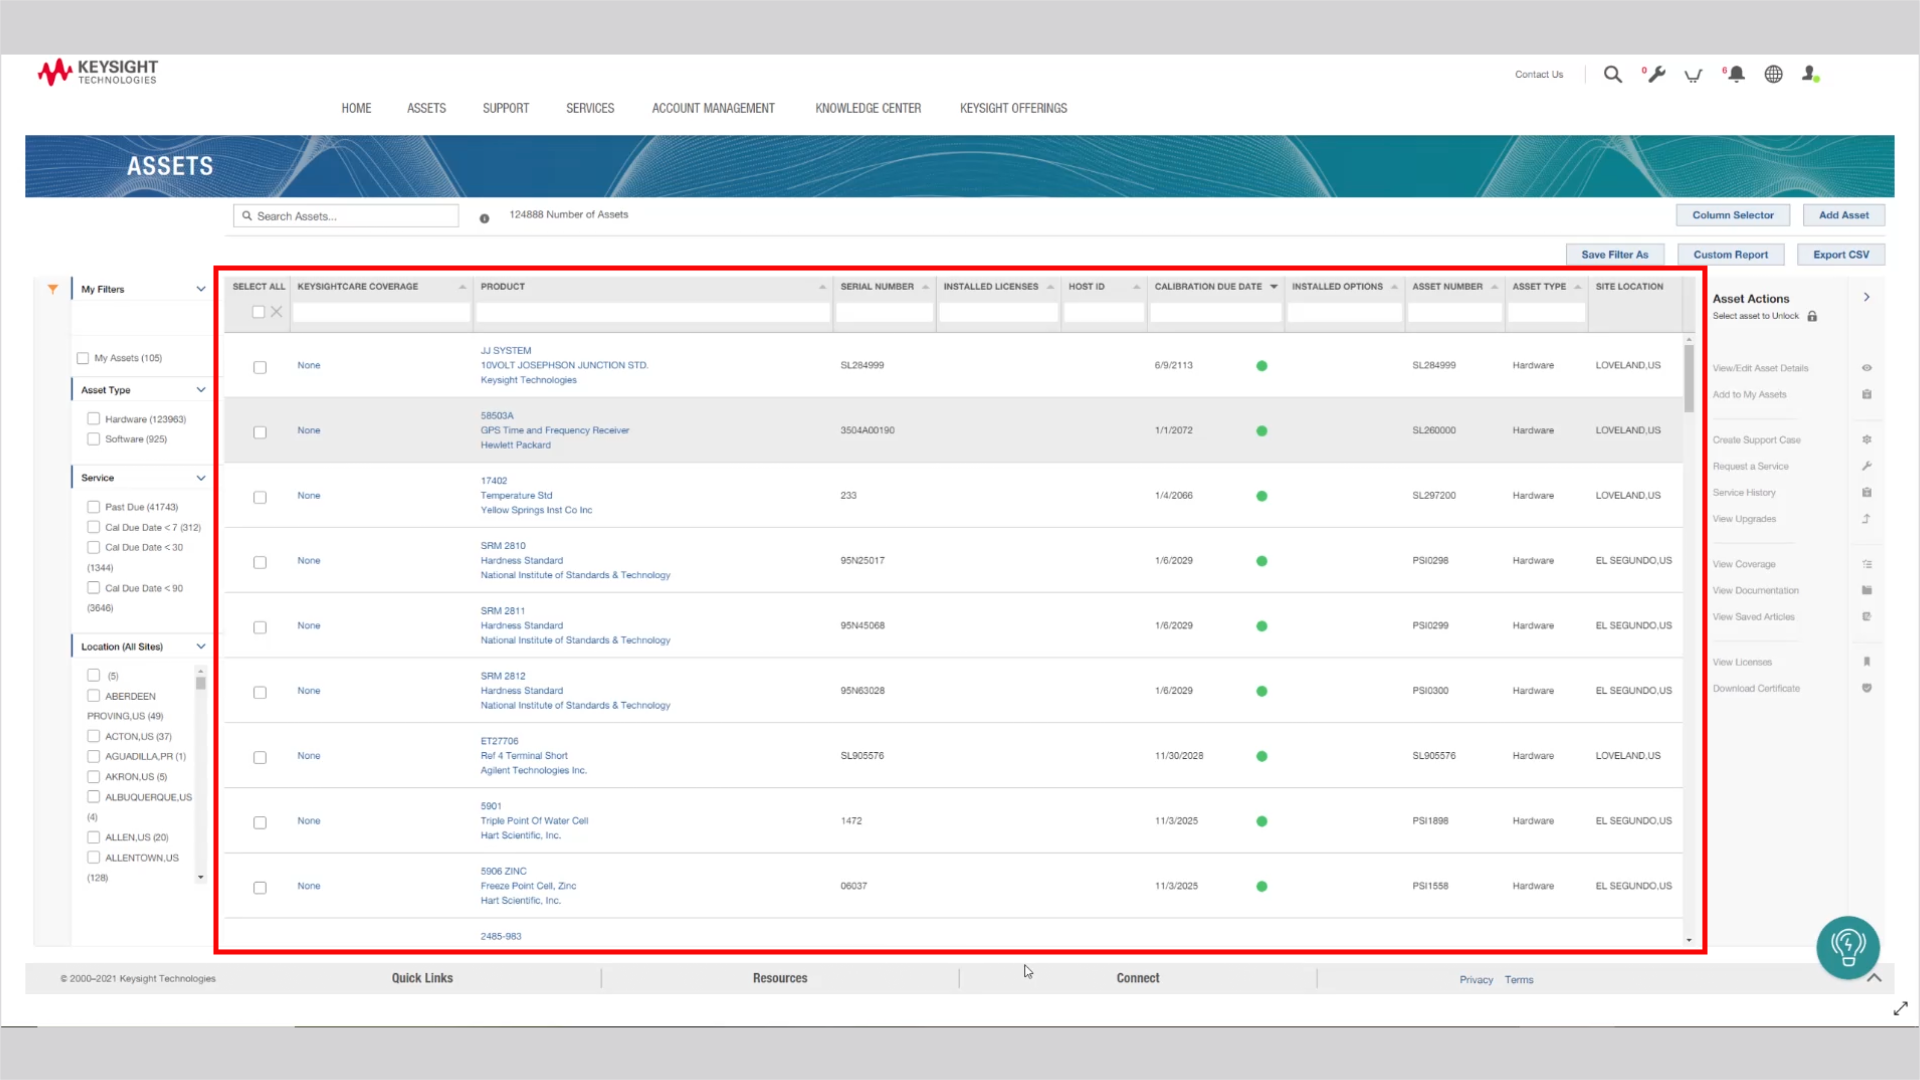Image resolution: width=1920 pixels, height=1080 pixels.
Task: Check the Hardware asset type checkbox
Action: (93, 419)
